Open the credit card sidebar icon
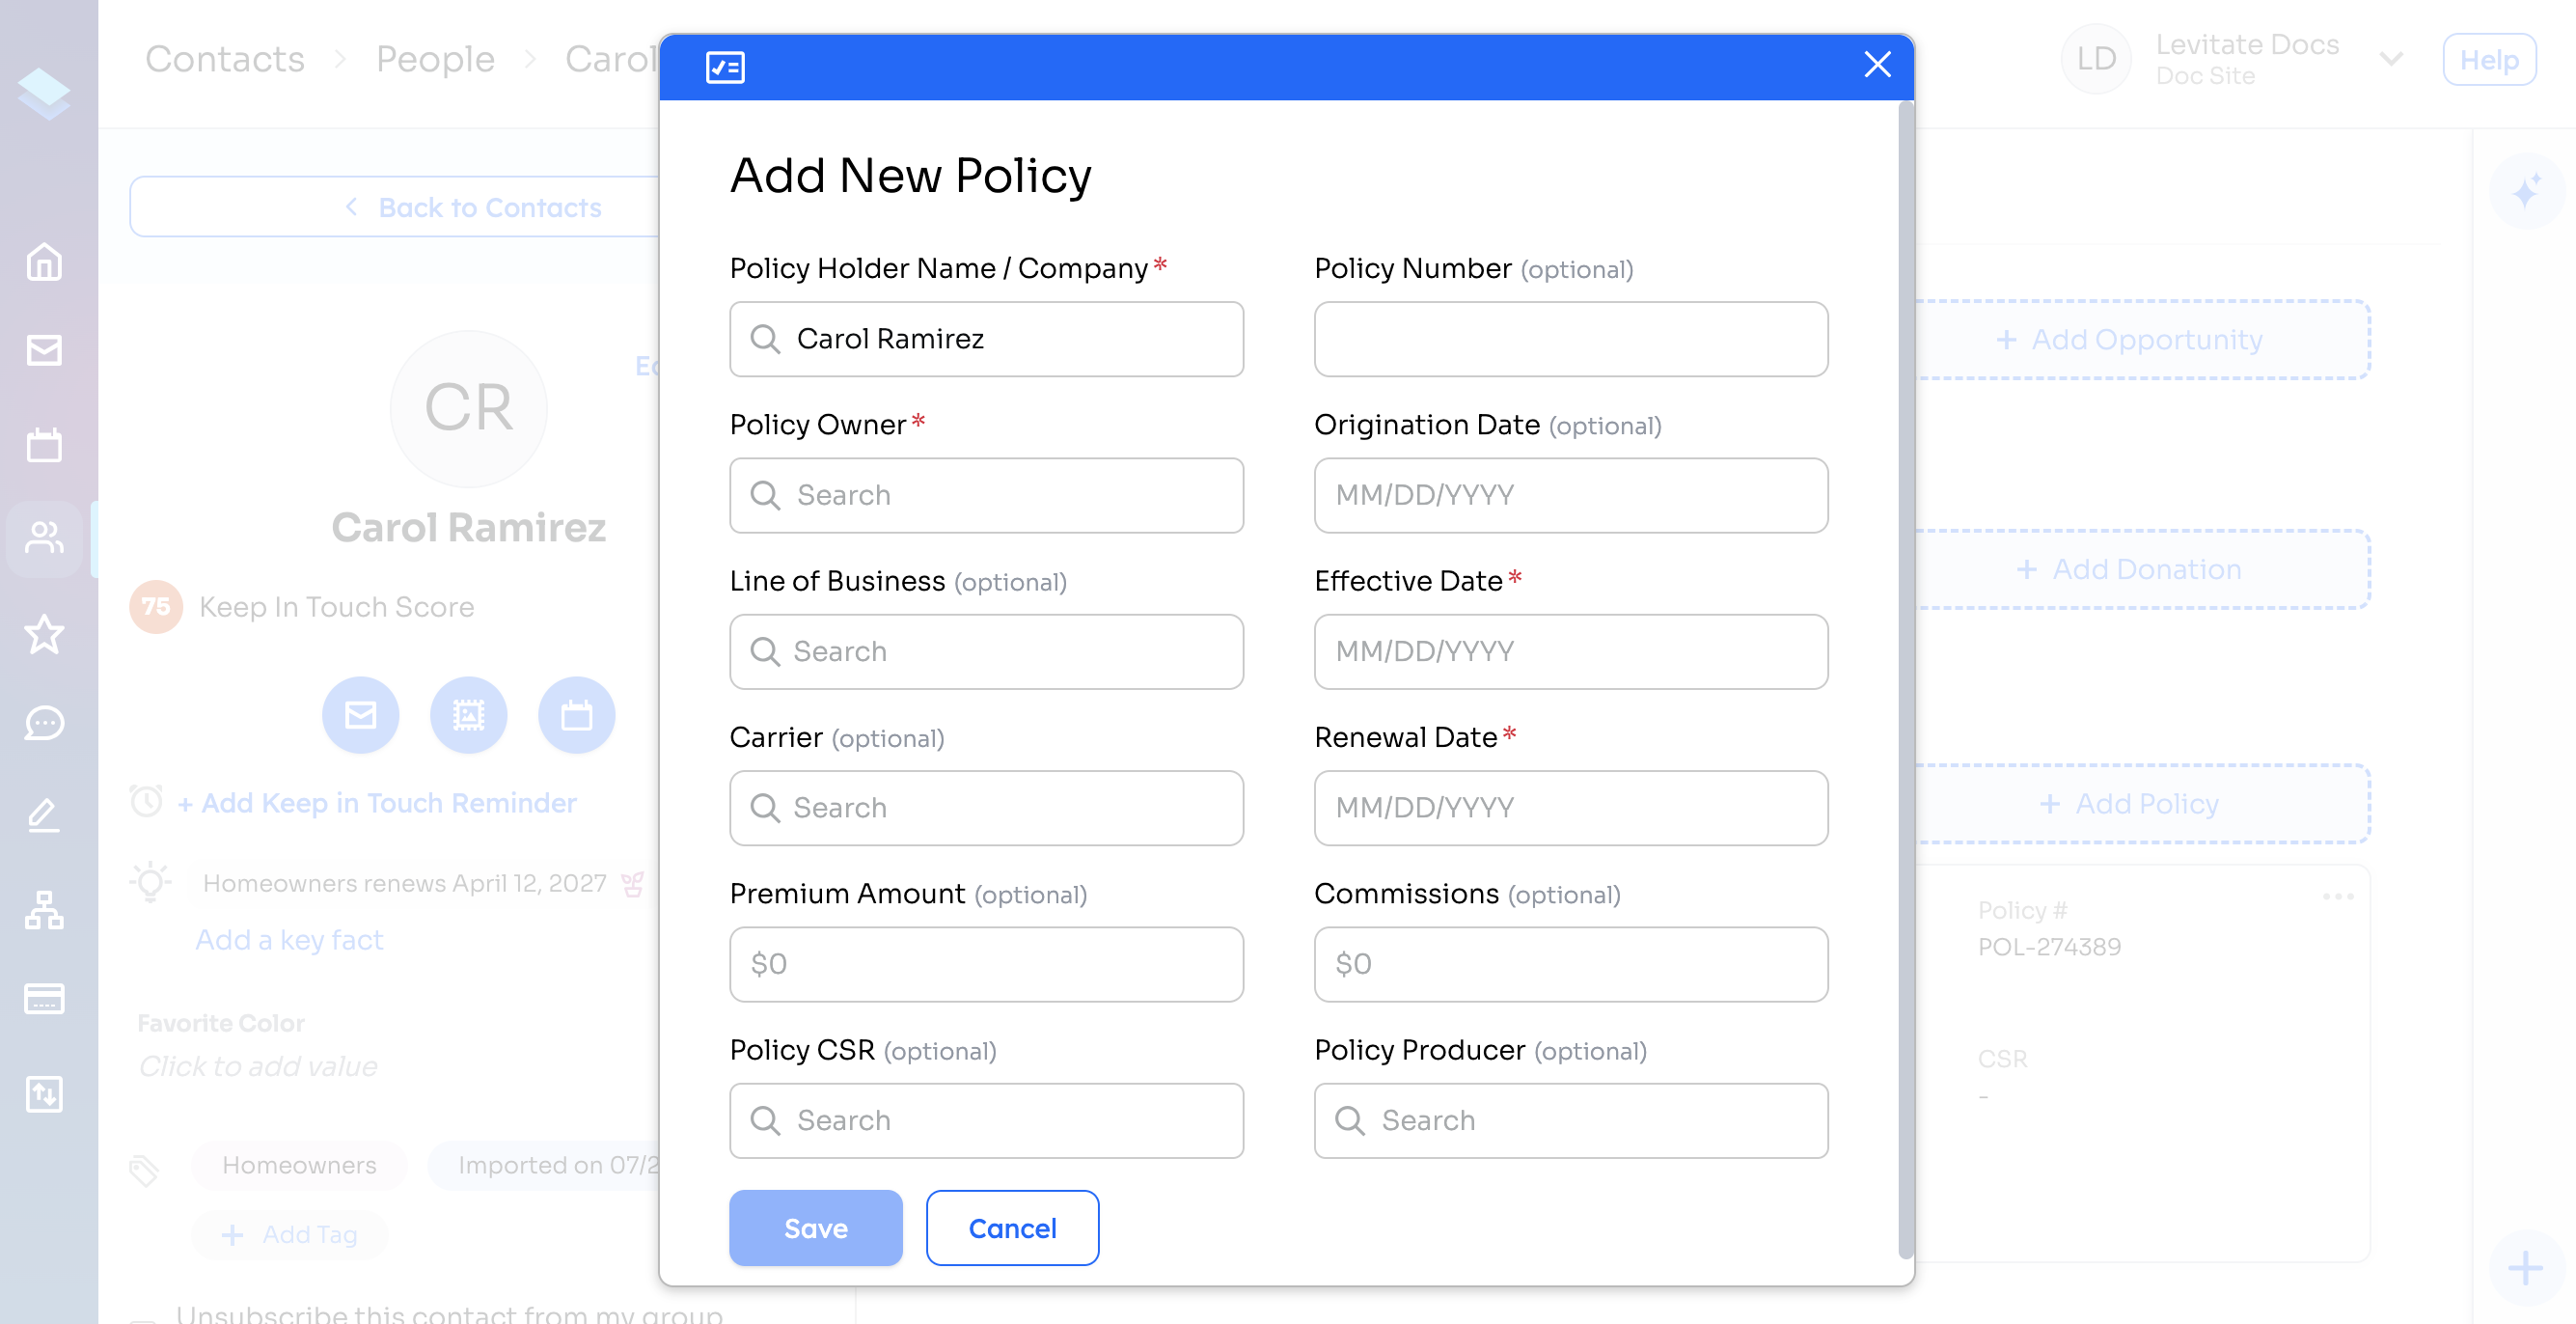This screenshot has width=2576, height=1324. pos(44,998)
